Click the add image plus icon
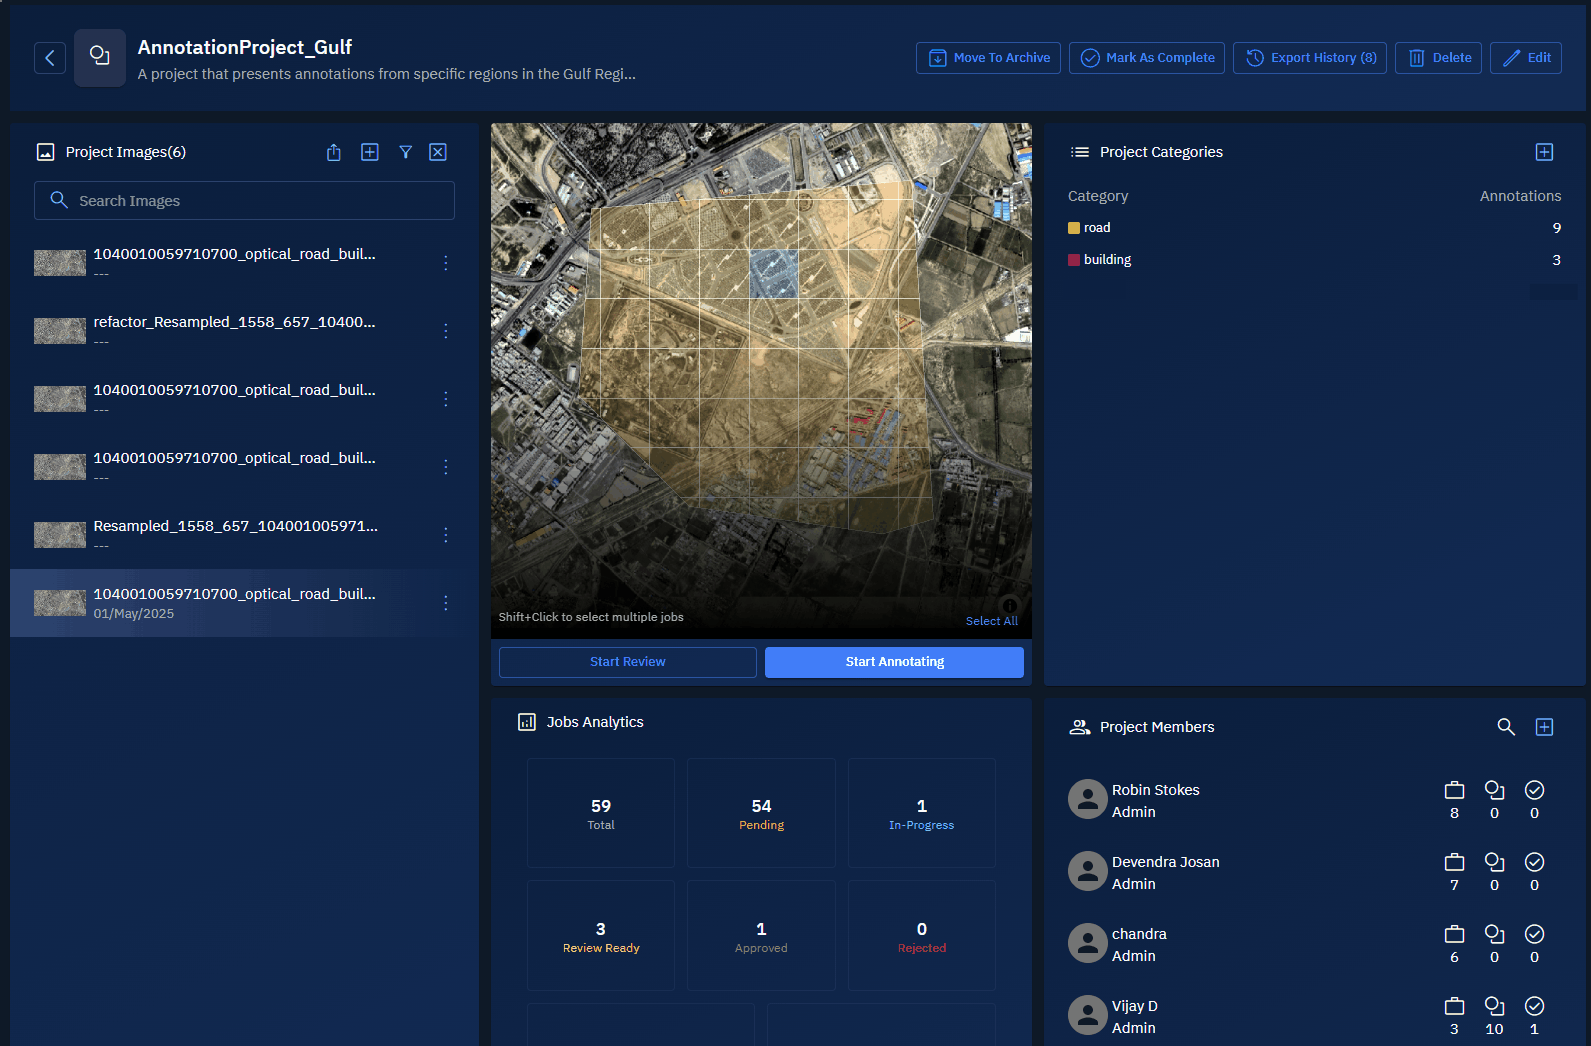Viewport: 1591px width, 1046px height. click(x=370, y=152)
